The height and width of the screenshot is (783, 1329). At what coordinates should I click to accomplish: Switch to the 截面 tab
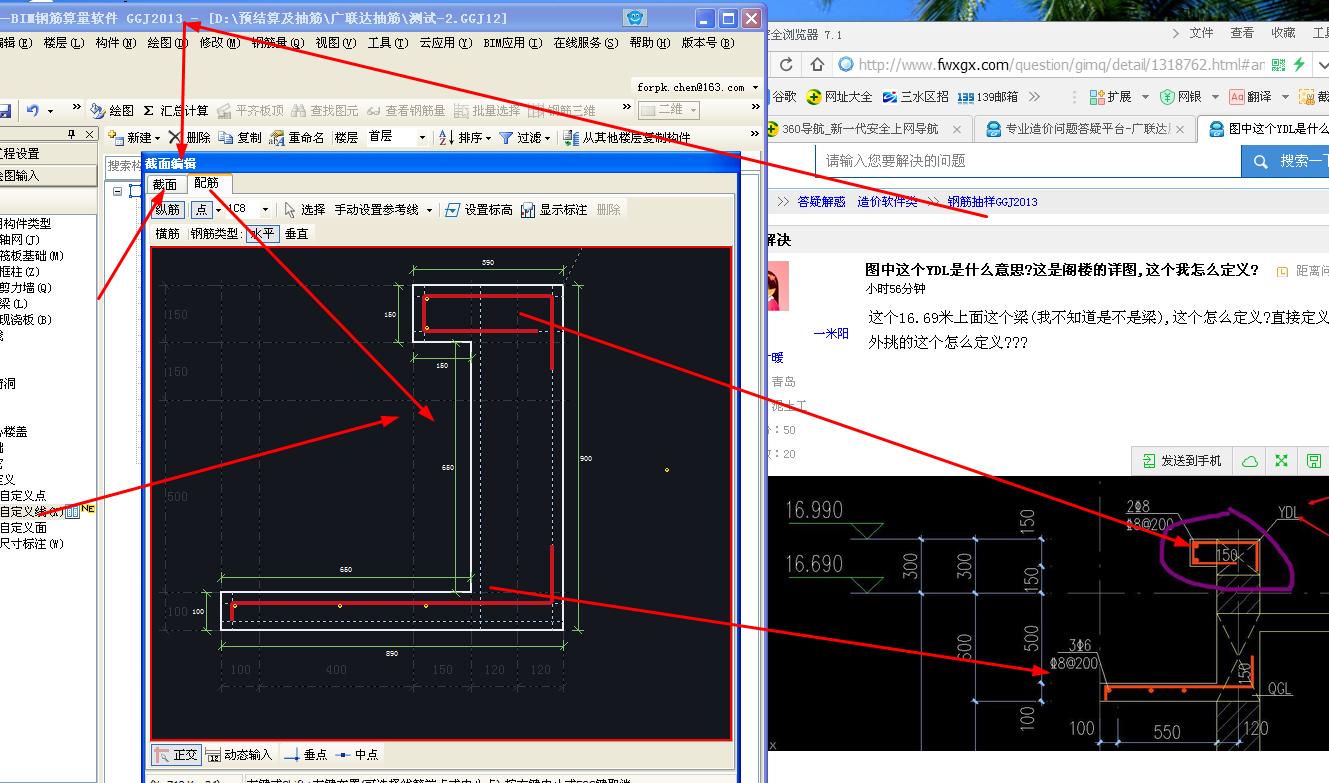(x=164, y=184)
